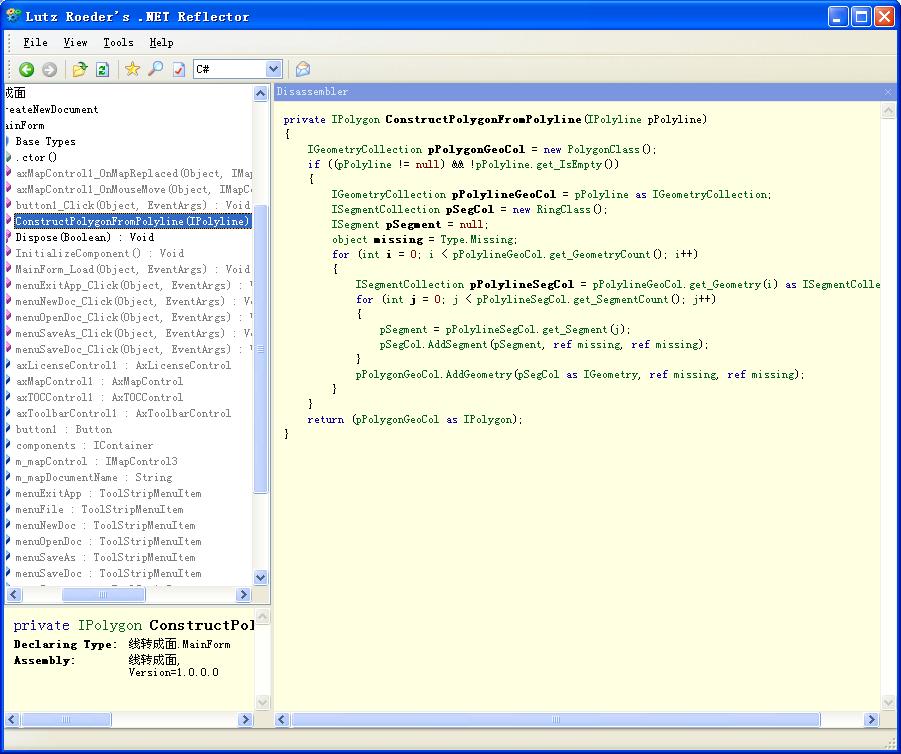The width and height of the screenshot is (901, 754).
Task: Click AddGeometry method link in code
Action: point(478,374)
